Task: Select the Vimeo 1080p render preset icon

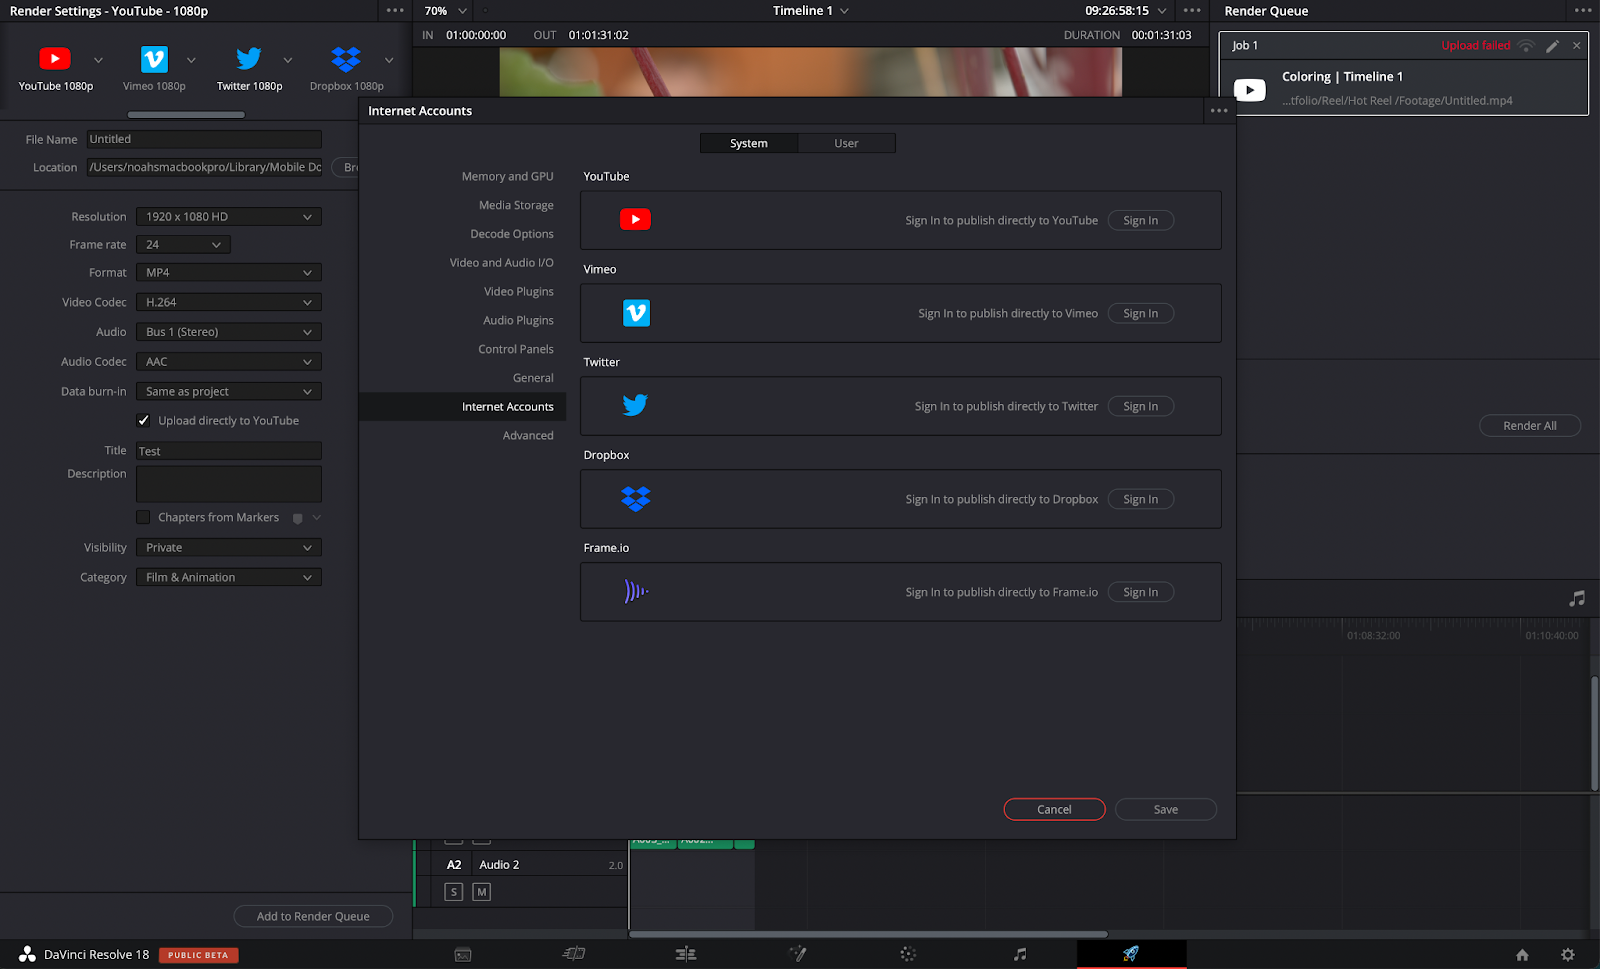Action: pyautogui.click(x=154, y=59)
